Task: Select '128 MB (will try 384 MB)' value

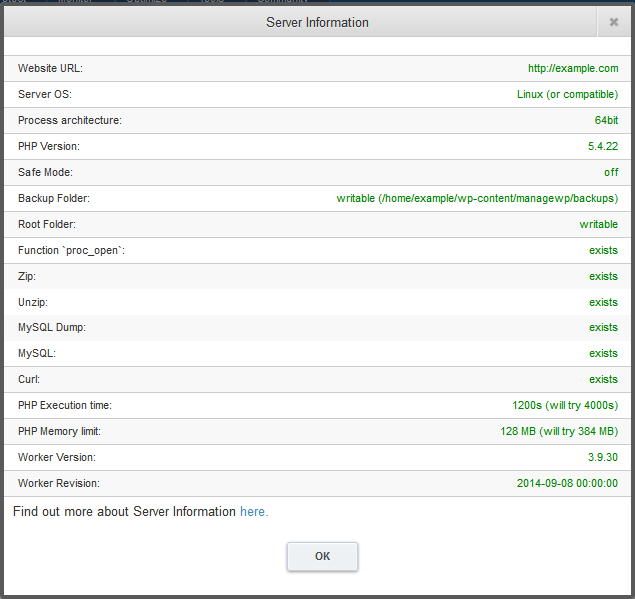Action: [x=559, y=431]
